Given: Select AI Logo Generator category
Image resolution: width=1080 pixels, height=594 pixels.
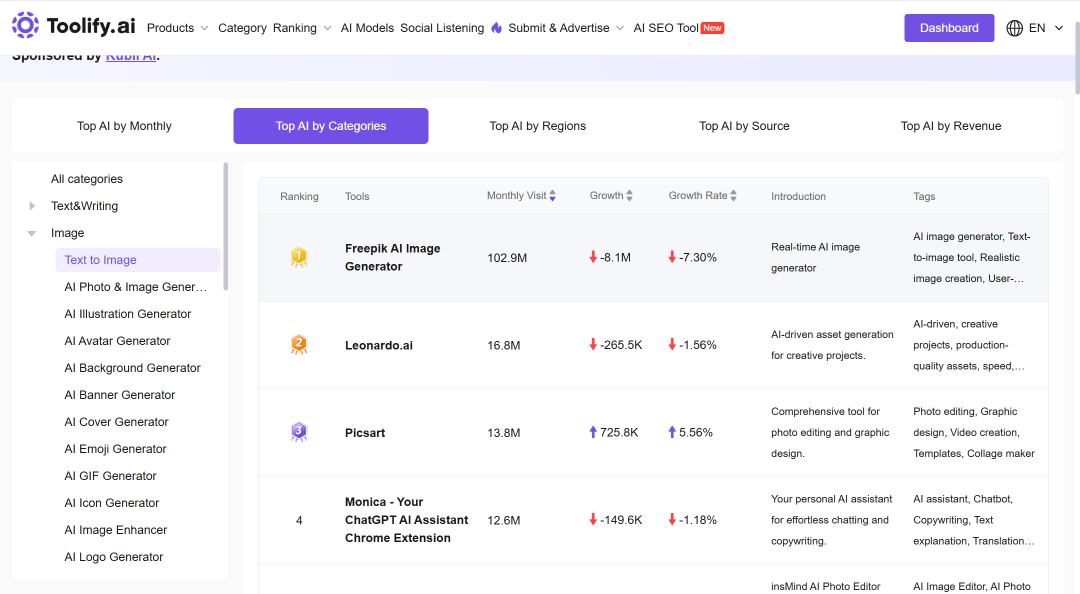Looking at the screenshot, I should [x=114, y=557].
